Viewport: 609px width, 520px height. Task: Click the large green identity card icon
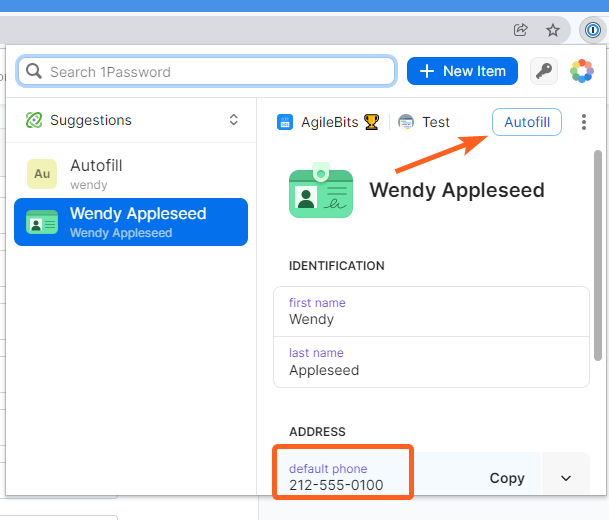(320, 190)
